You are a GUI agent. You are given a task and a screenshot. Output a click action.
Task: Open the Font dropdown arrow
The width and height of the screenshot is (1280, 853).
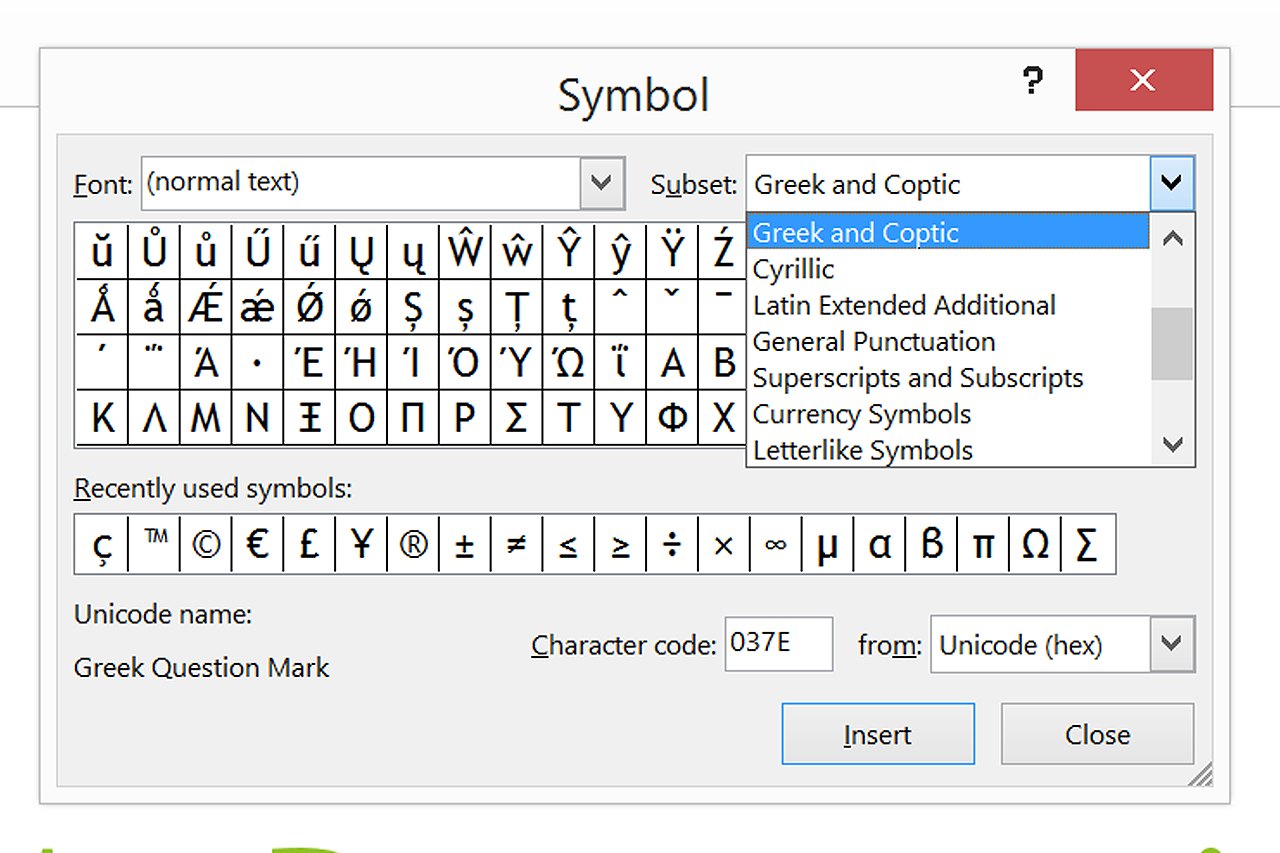click(601, 183)
